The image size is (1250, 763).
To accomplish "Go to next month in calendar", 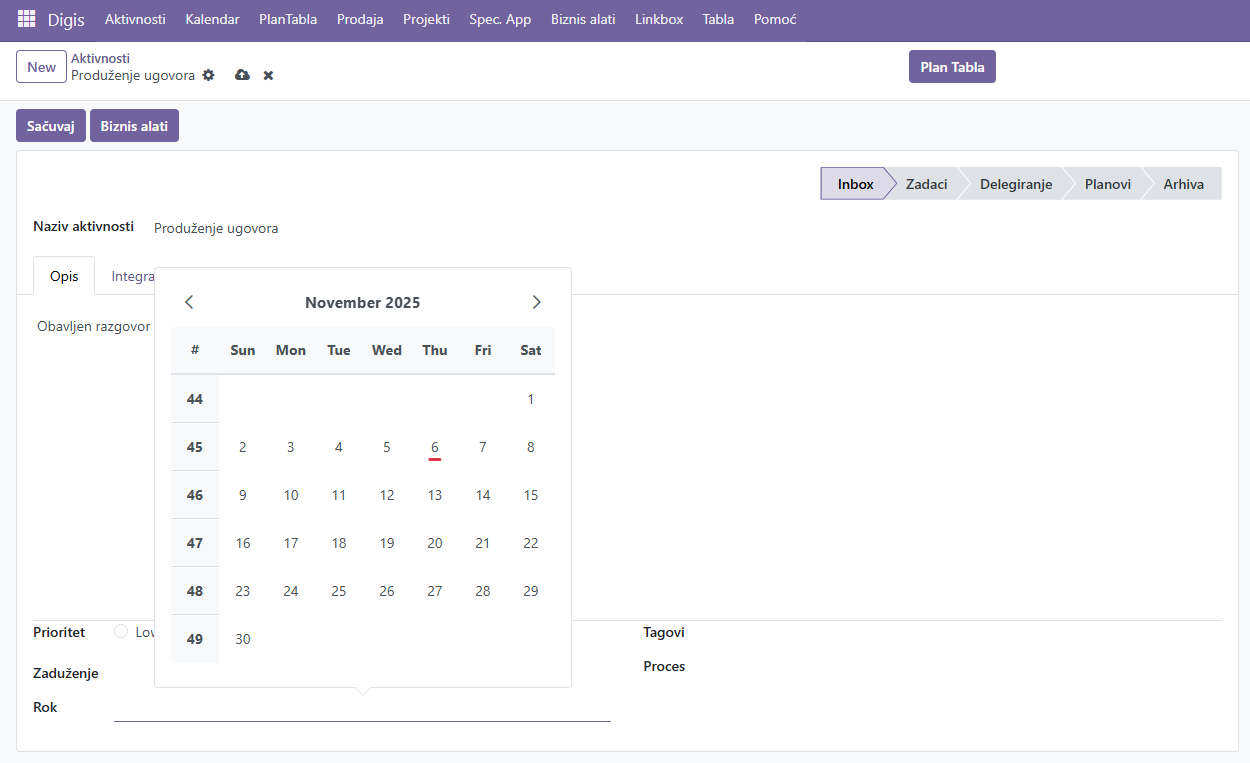I will click(x=536, y=302).
